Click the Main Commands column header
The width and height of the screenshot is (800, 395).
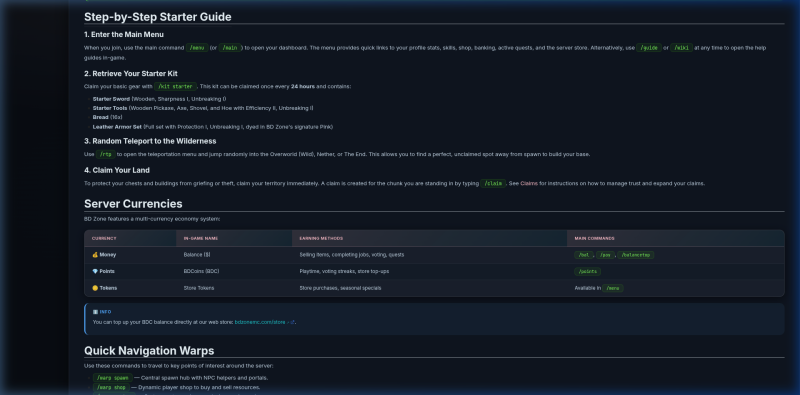(x=594, y=238)
